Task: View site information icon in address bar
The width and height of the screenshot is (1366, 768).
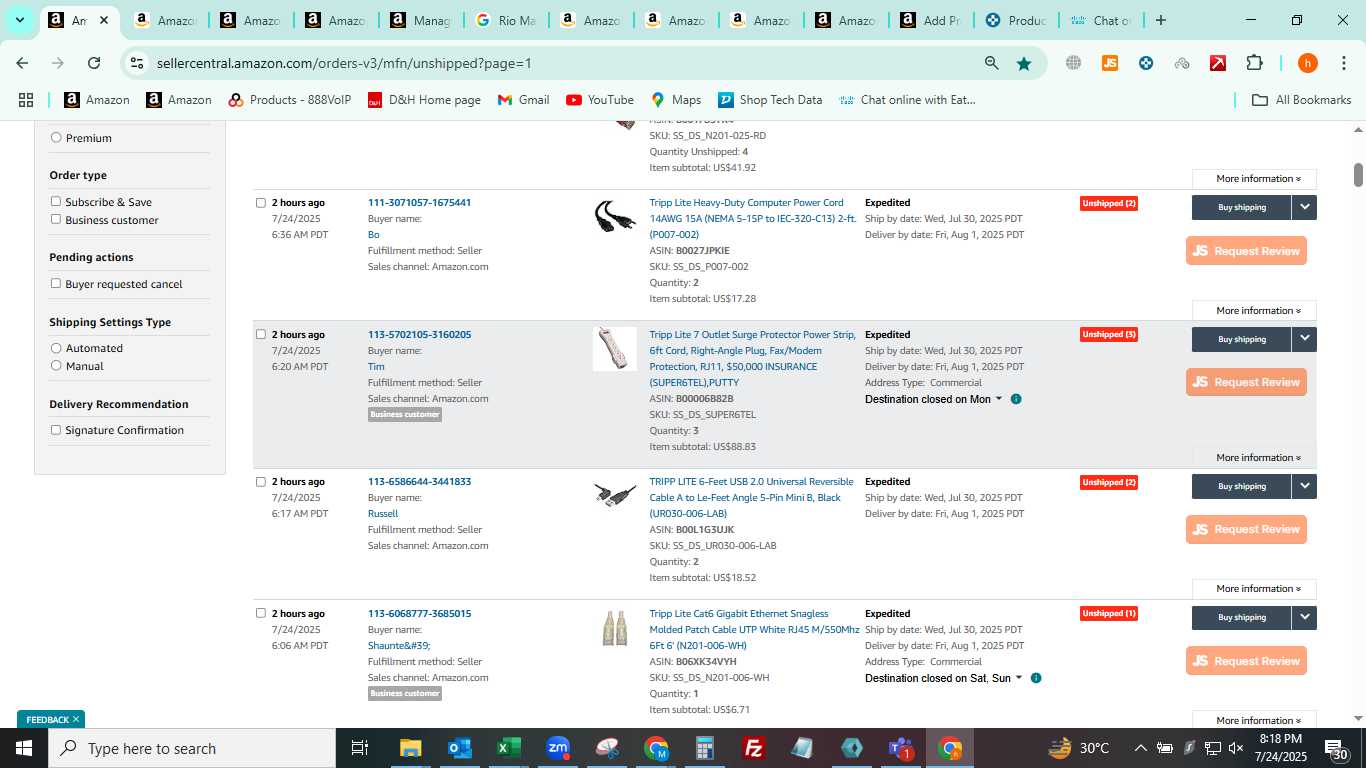Action: click(x=137, y=63)
